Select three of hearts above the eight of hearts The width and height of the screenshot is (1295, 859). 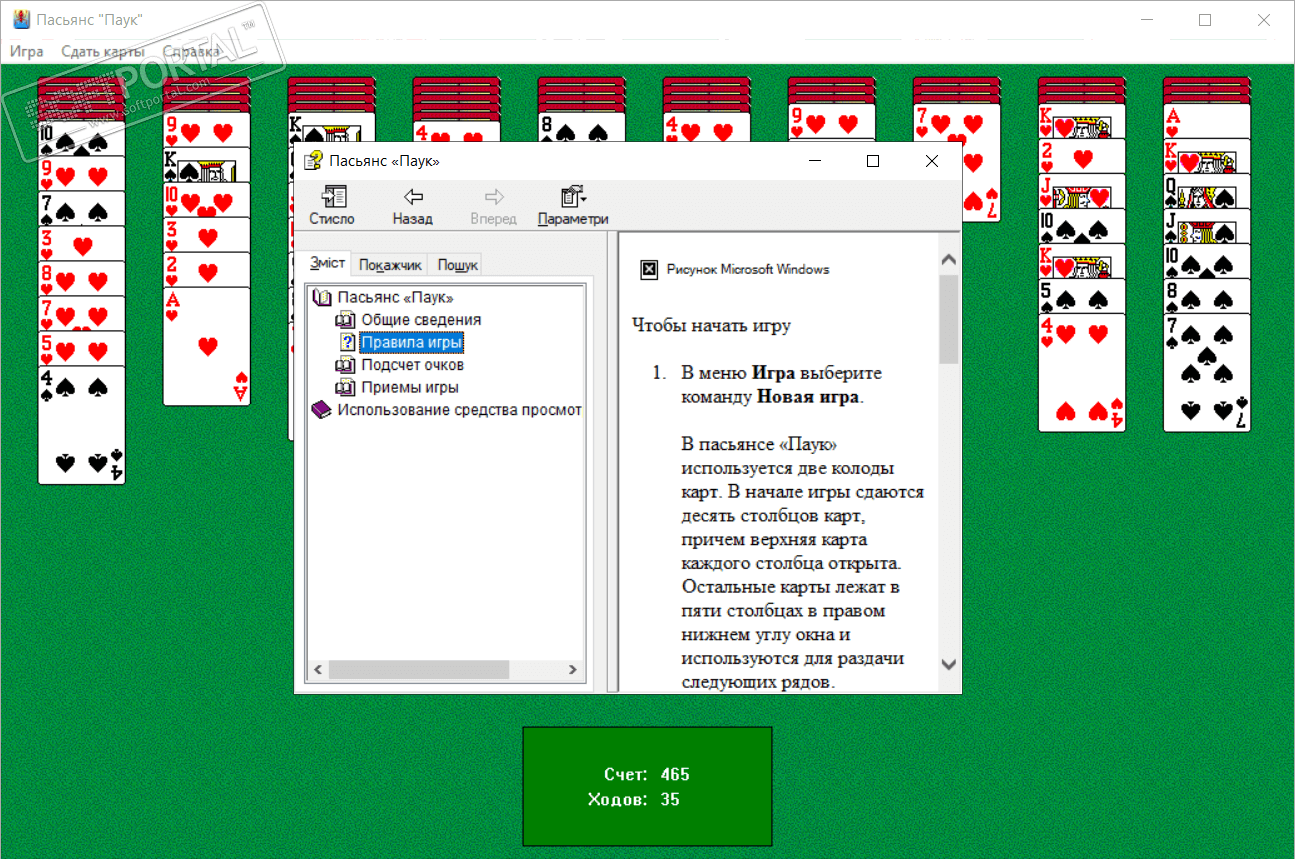tap(82, 244)
